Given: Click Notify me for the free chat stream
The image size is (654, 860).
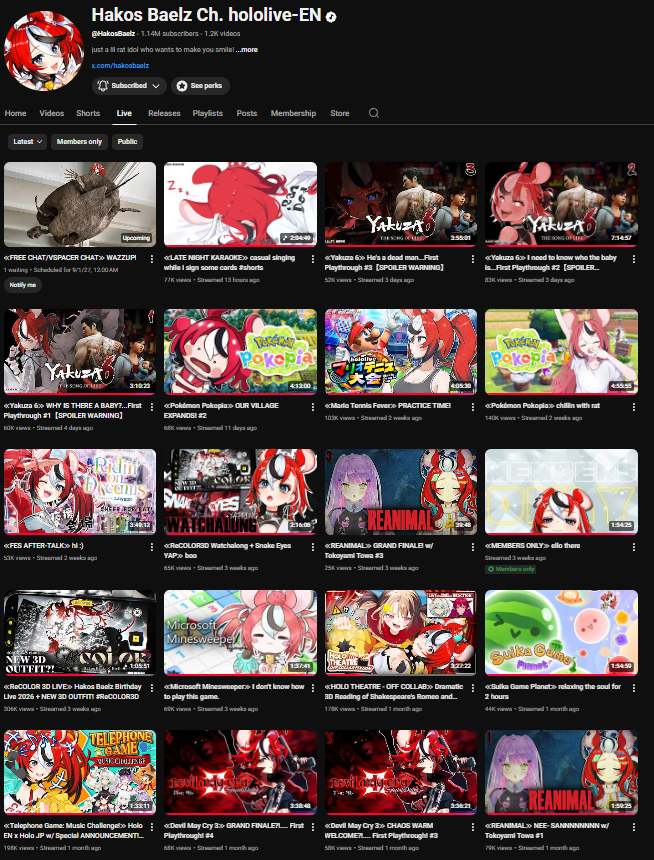Looking at the screenshot, I should (x=22, y=285).
